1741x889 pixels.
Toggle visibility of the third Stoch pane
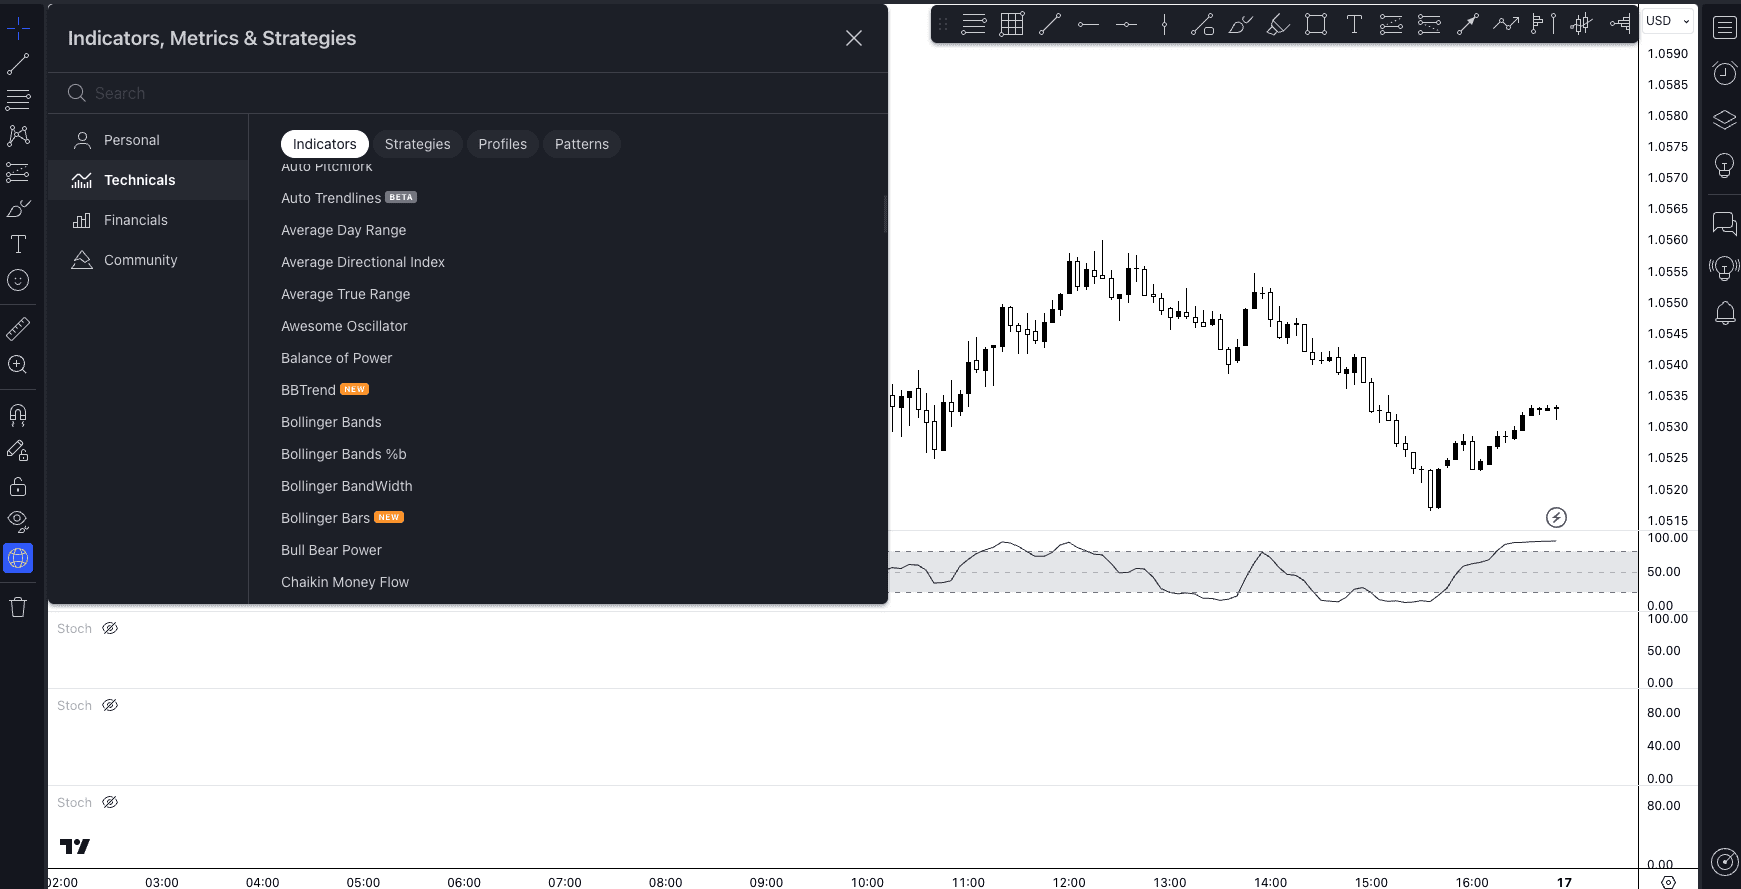110,802
